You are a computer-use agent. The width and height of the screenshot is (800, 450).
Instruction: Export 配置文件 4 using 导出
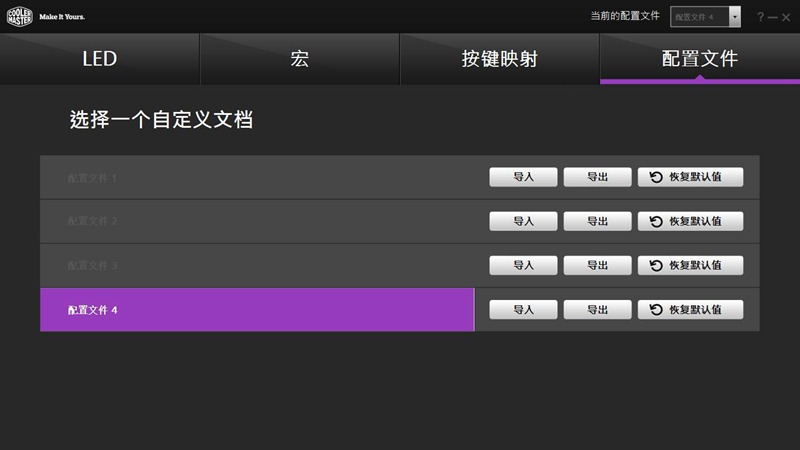pos(598,310)
